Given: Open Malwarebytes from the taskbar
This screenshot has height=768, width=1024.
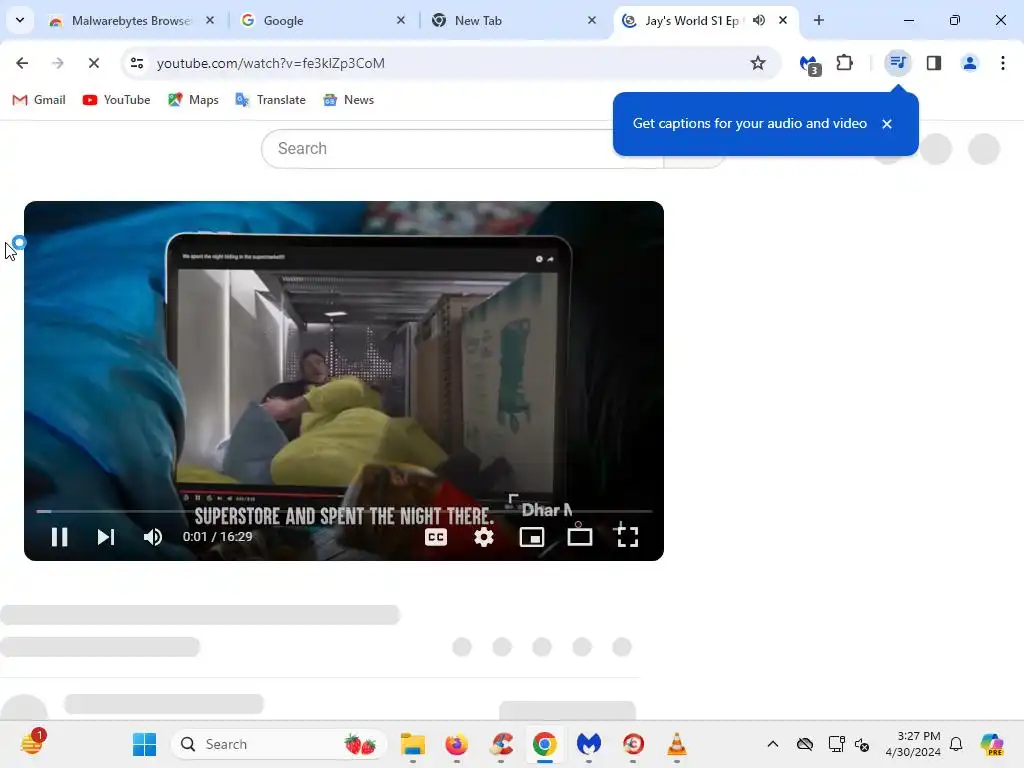Looking at the screenshot, I should coord(588,744).
